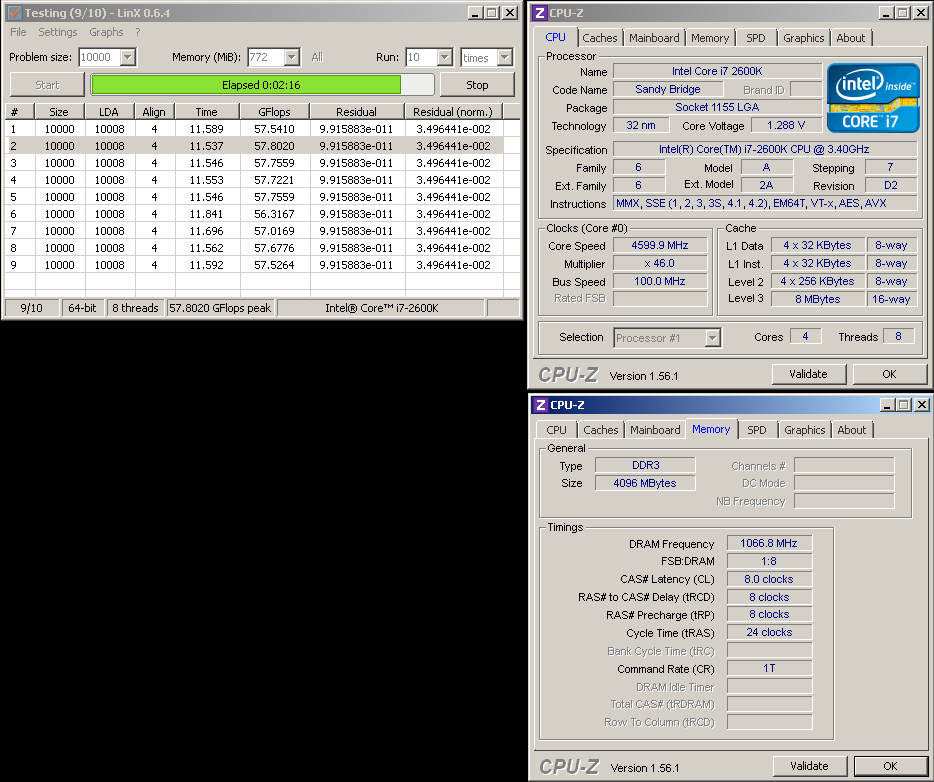Click '64-bit' in LinX status bar

tap(82, 308)
